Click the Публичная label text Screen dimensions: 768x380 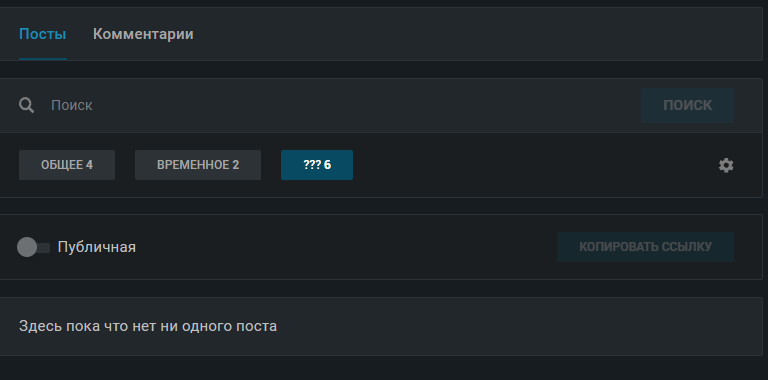(96, 247)
